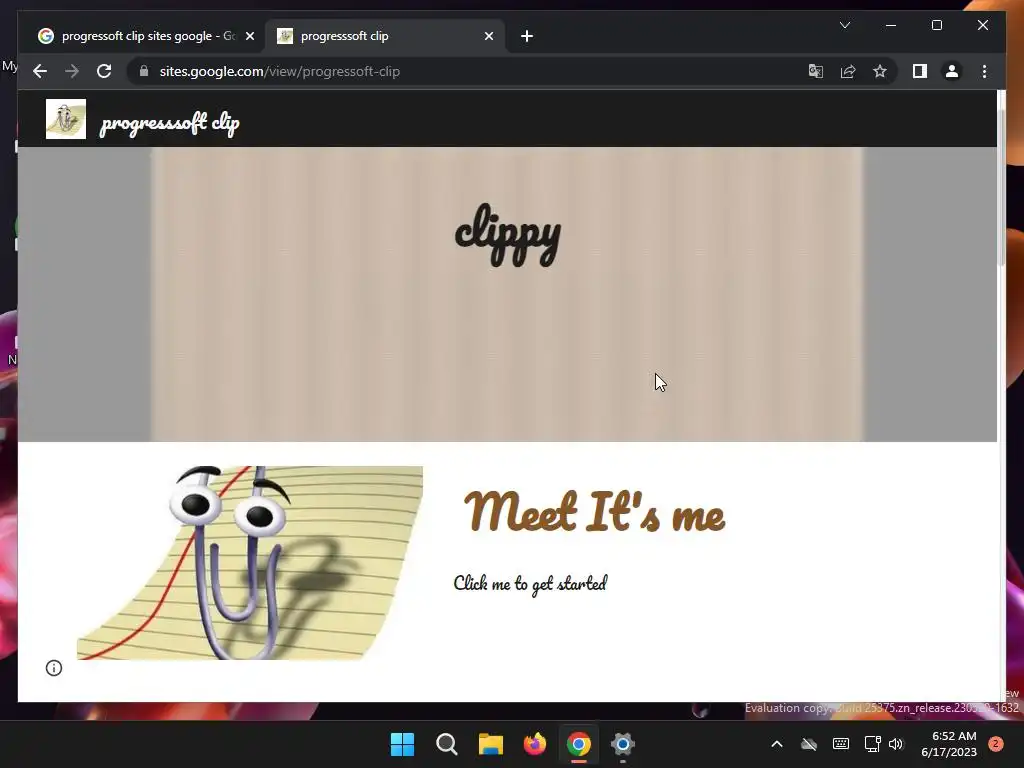Image resolution: width=1024 pixels, height=768 pixels.
Task: Show hidden system tray icons
Action: click(776, 744)
